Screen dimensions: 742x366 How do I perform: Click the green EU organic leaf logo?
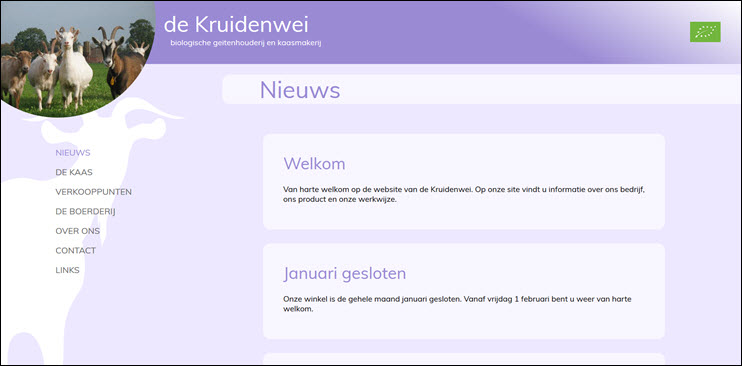[x=705, y=32]
